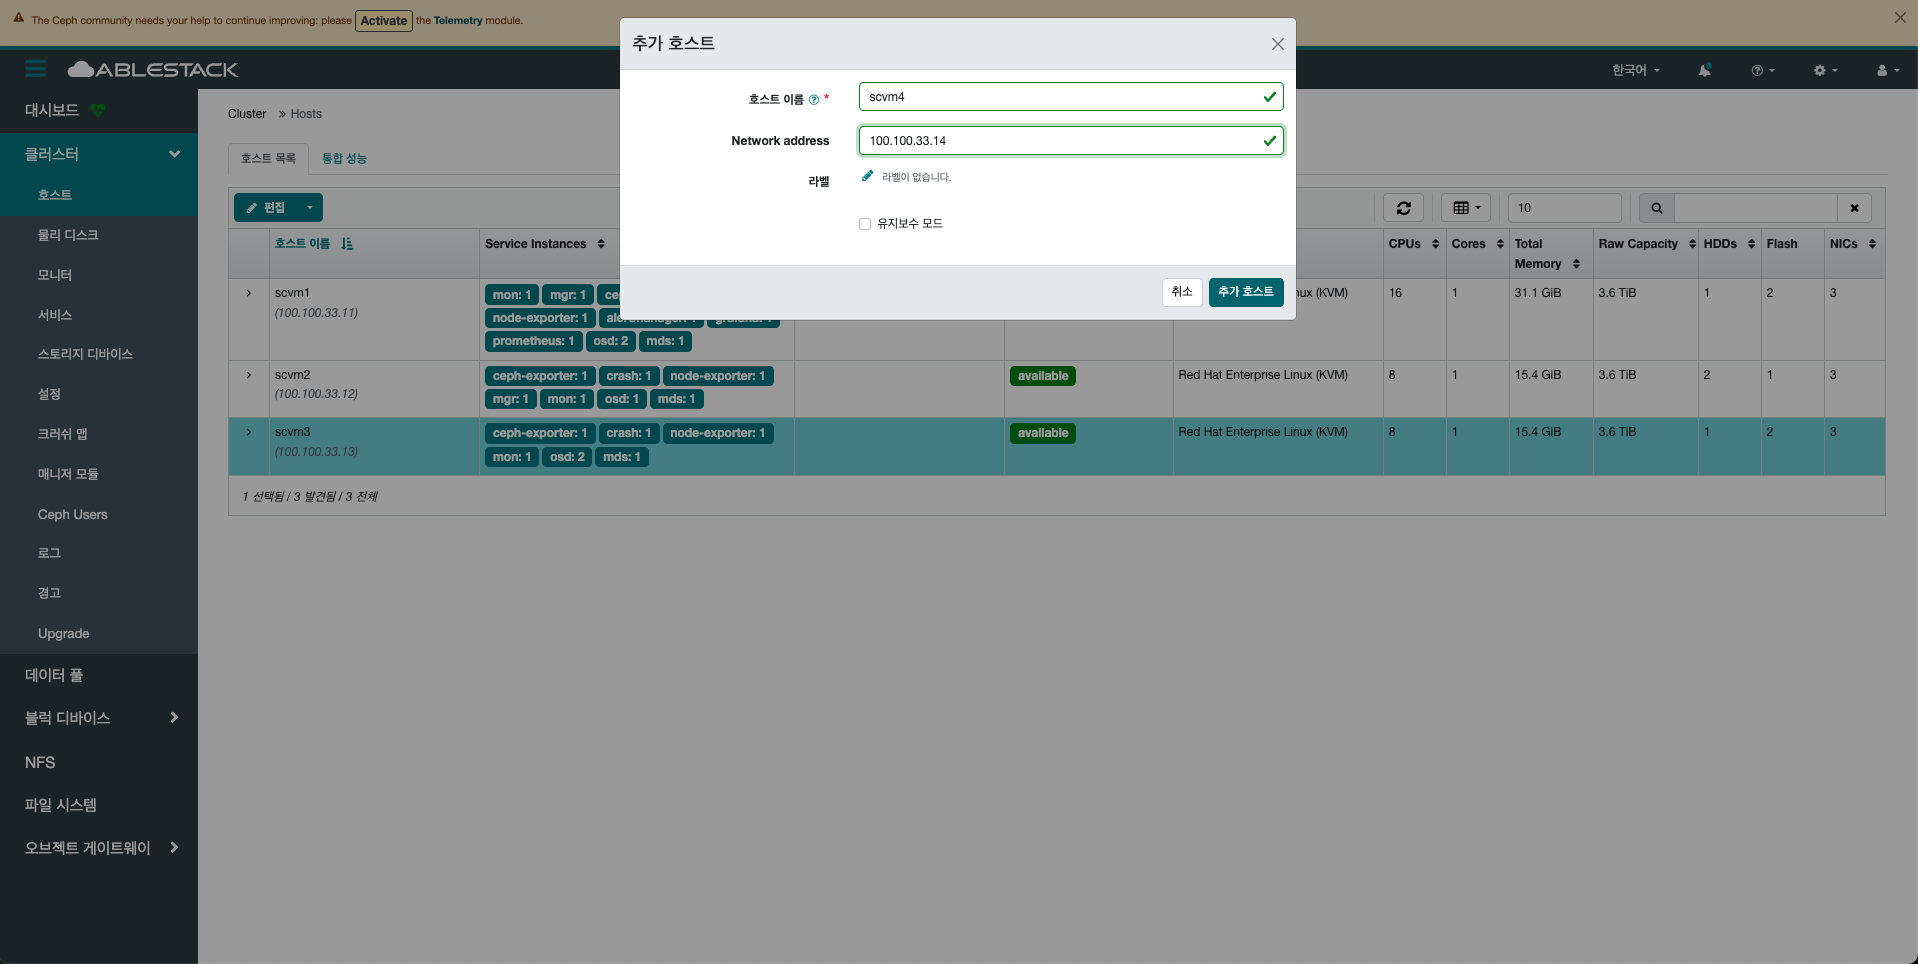The width and height of the screenshot is (1918, 964).
Task: Expand the scvm1 host row
Action: tap(249, 293)
